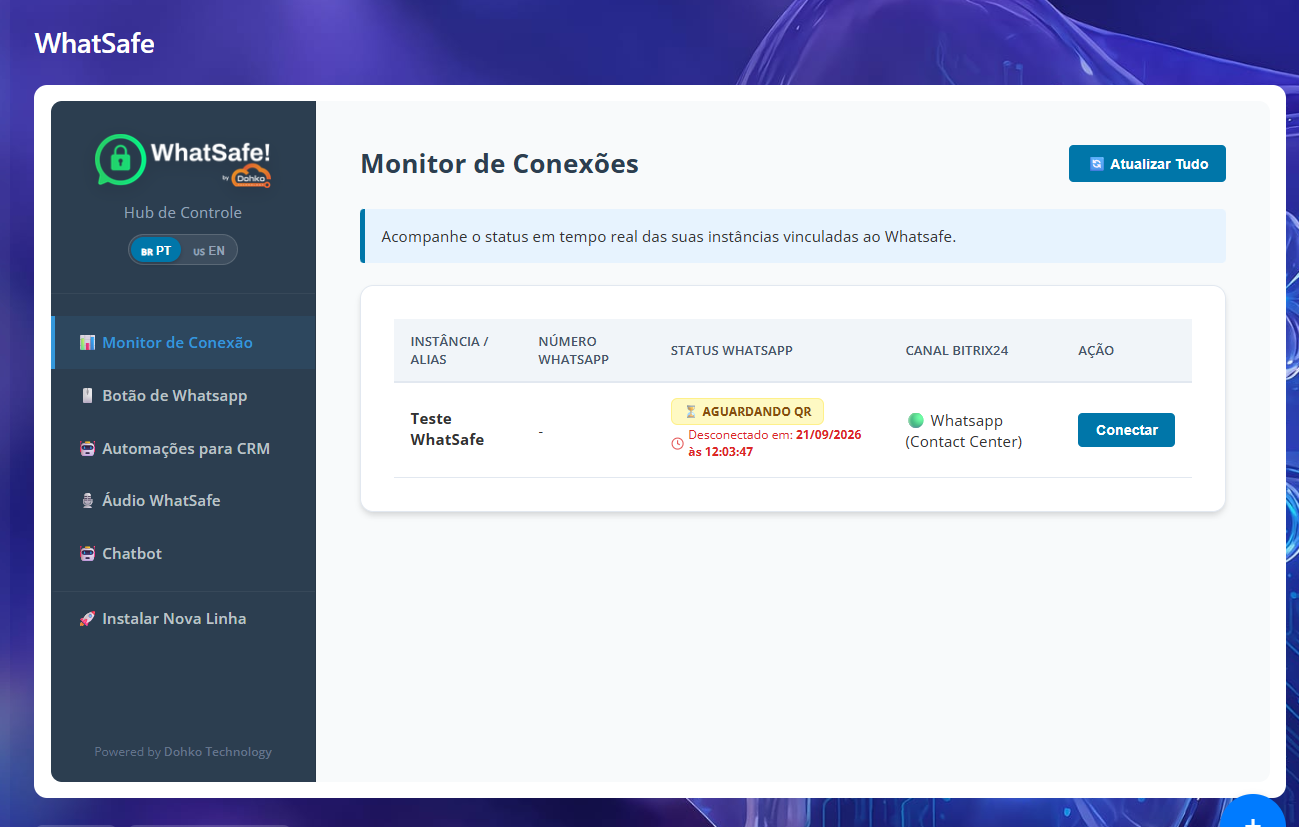The height and width of the screenshot is (827, 1299).
Task: Click the Aguardando QR status badge
Action: pos(747,412)
